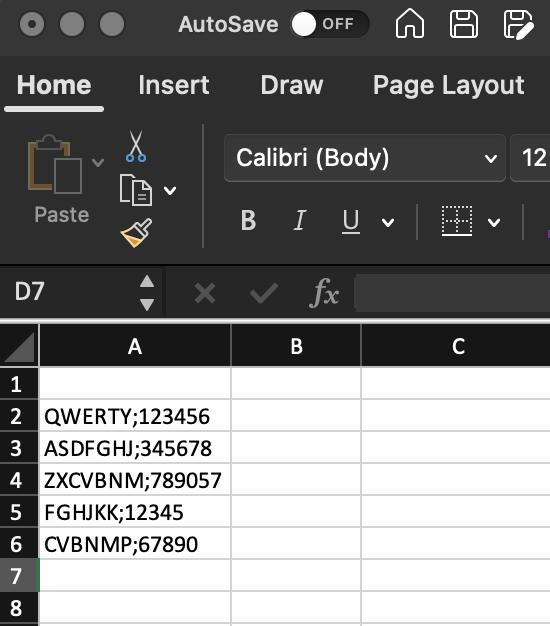Open the Underline style dropdown arrow
This screenshot has width=550, height=626.
coord(388,222)
